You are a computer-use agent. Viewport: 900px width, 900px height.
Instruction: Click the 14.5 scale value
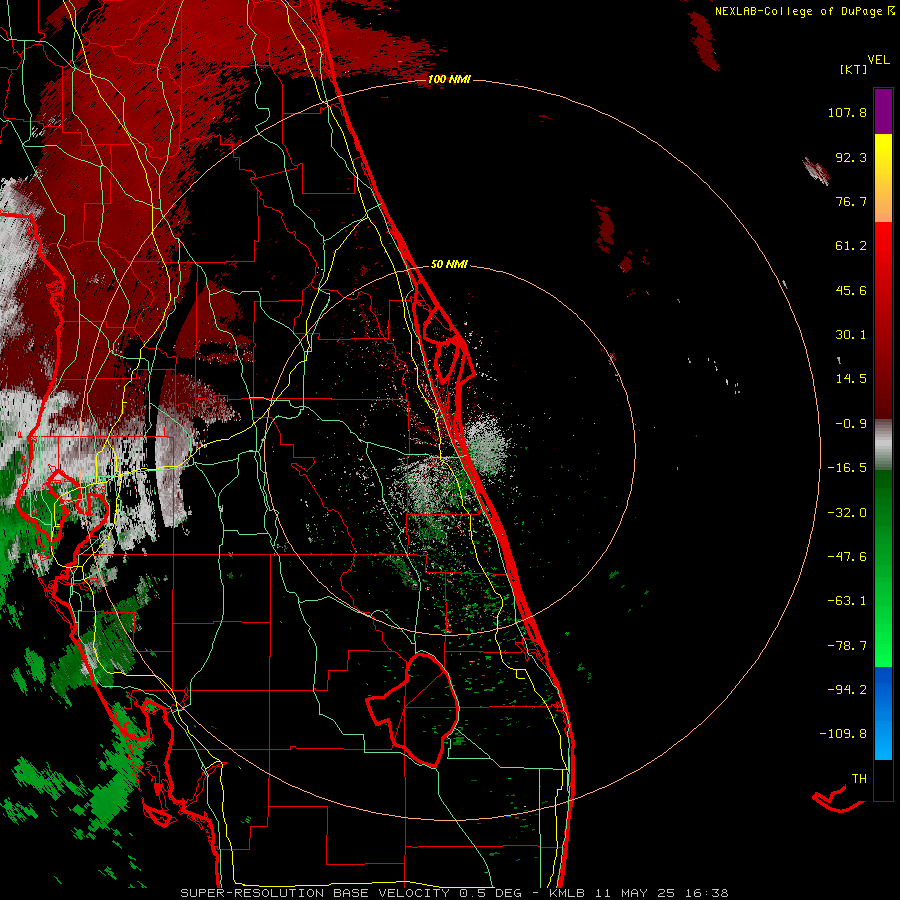(851, 379)
